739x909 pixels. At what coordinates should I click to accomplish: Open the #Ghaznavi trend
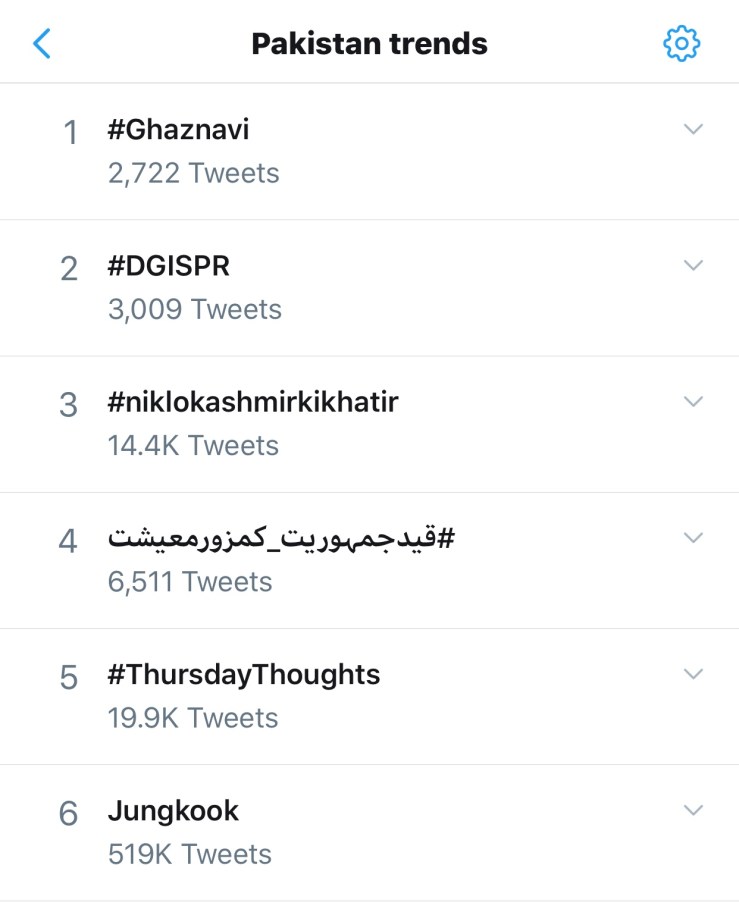point(179,130)
